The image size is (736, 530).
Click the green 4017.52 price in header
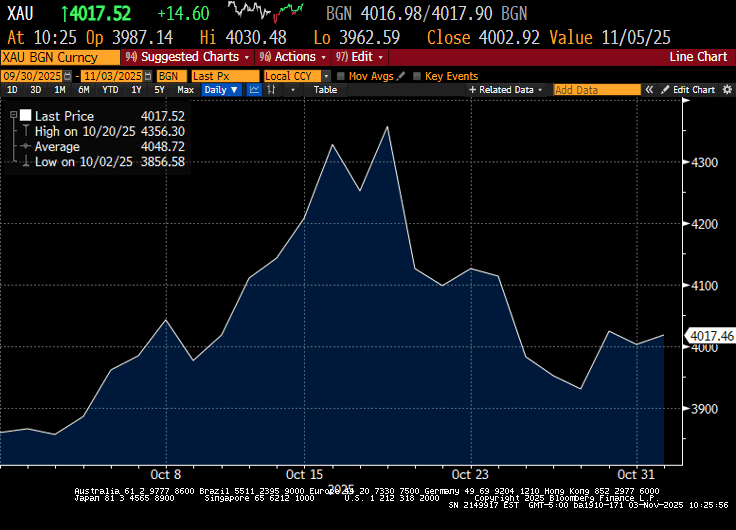pyautogui.click(x=96, y=13)
